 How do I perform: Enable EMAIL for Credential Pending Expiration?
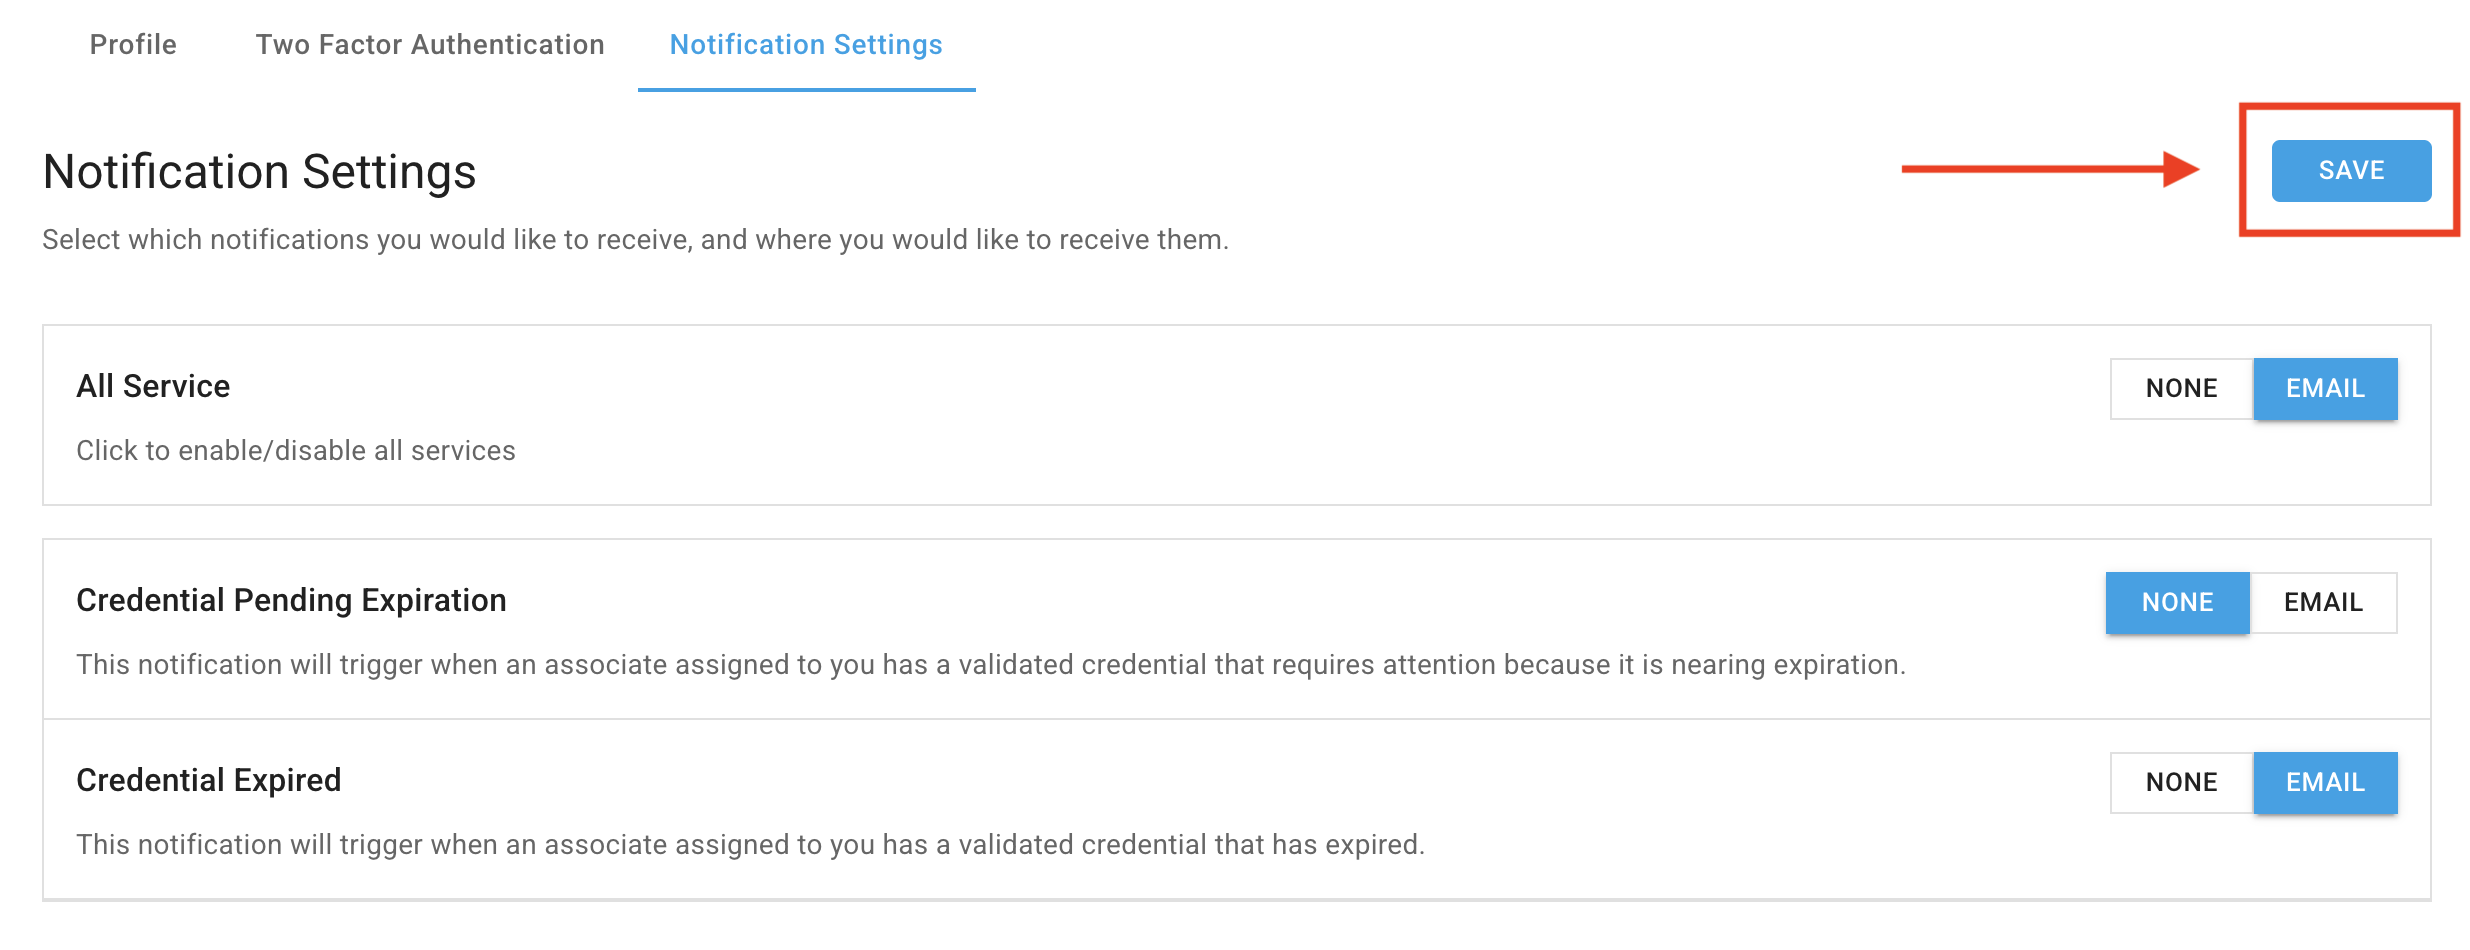tap(2324, 602)
